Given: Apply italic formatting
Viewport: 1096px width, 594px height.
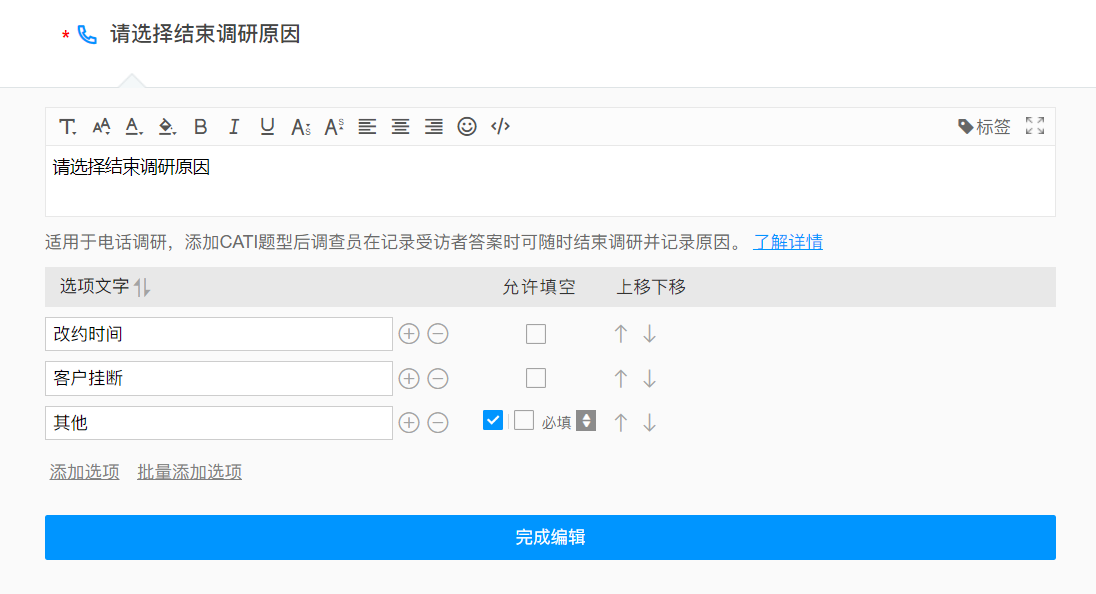Looking at the screenshot, I should point(233,126).
